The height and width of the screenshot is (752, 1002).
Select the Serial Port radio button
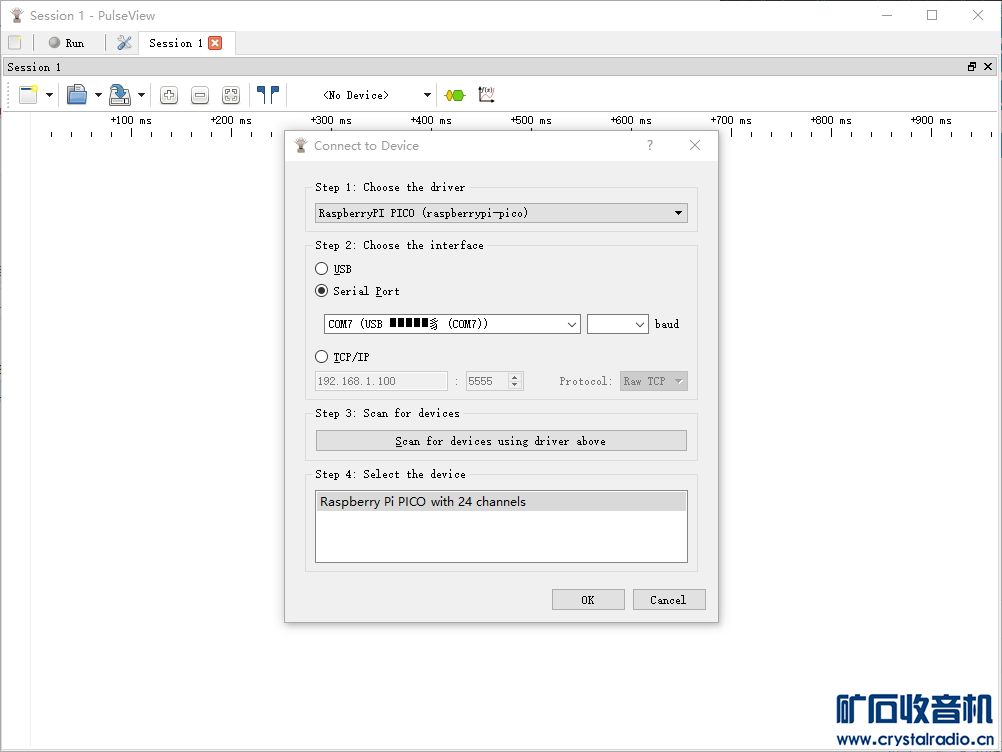[x=321, y=291]
